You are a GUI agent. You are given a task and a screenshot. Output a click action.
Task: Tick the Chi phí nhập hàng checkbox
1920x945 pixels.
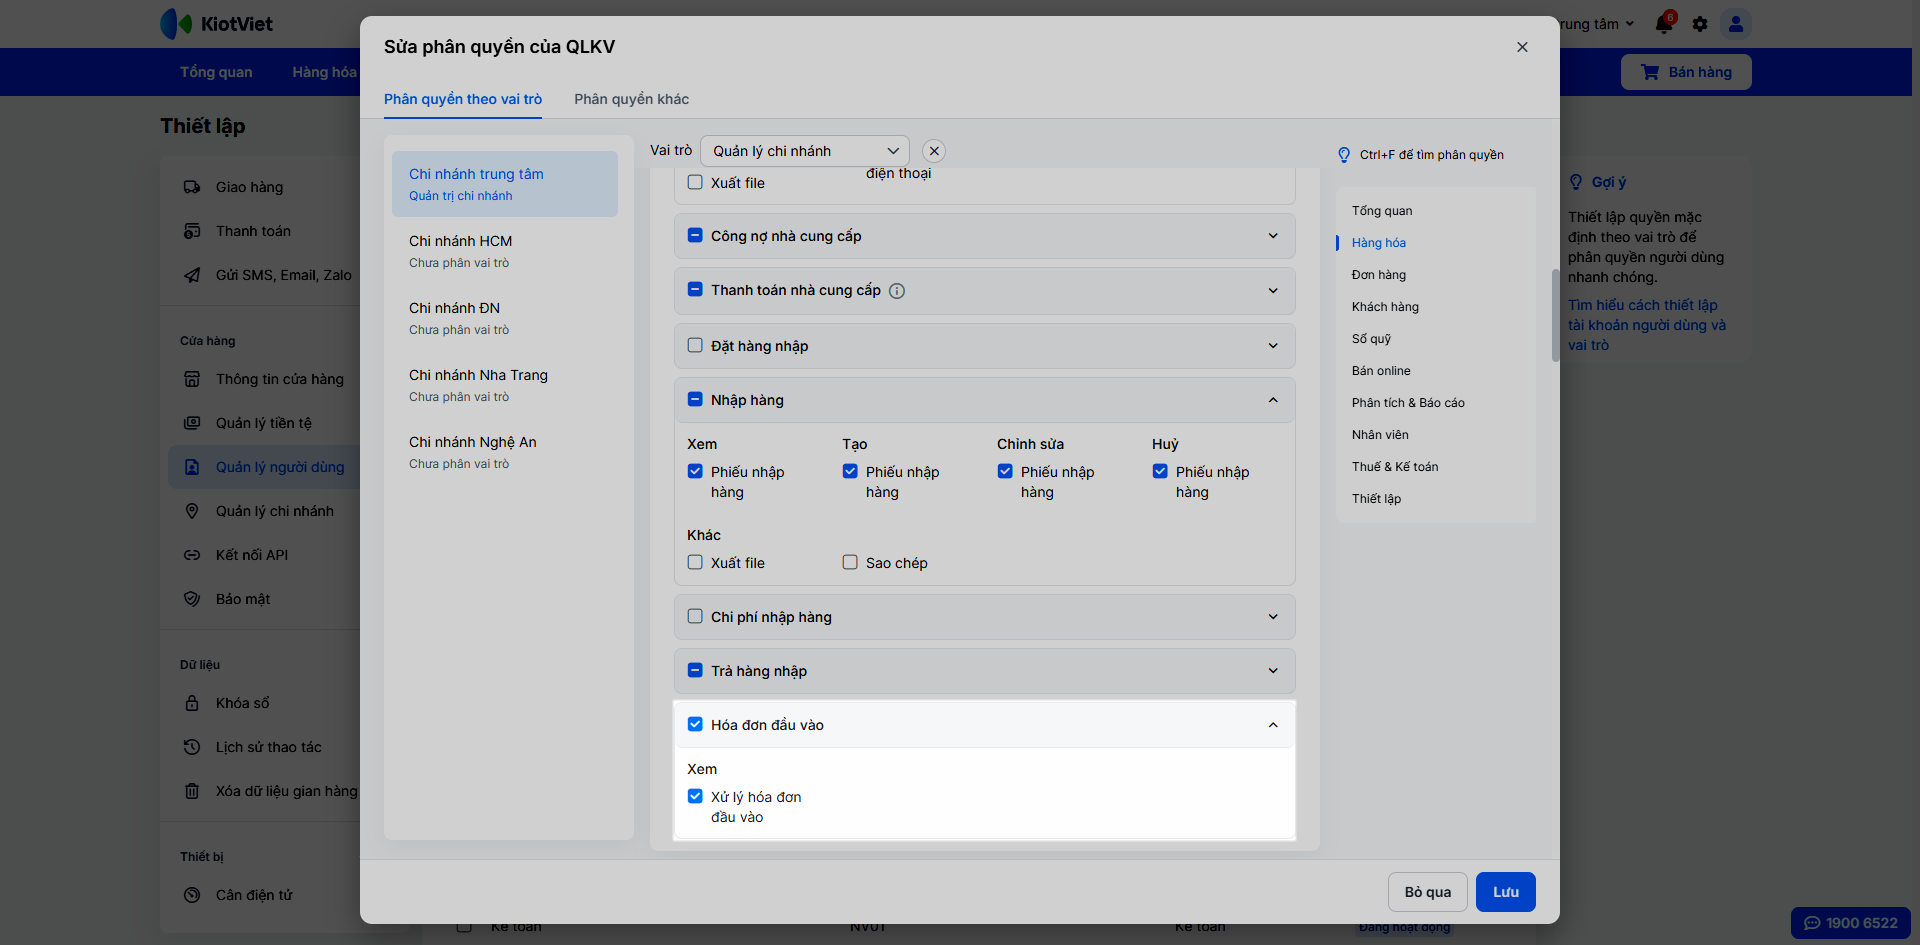tap(695, 617)
